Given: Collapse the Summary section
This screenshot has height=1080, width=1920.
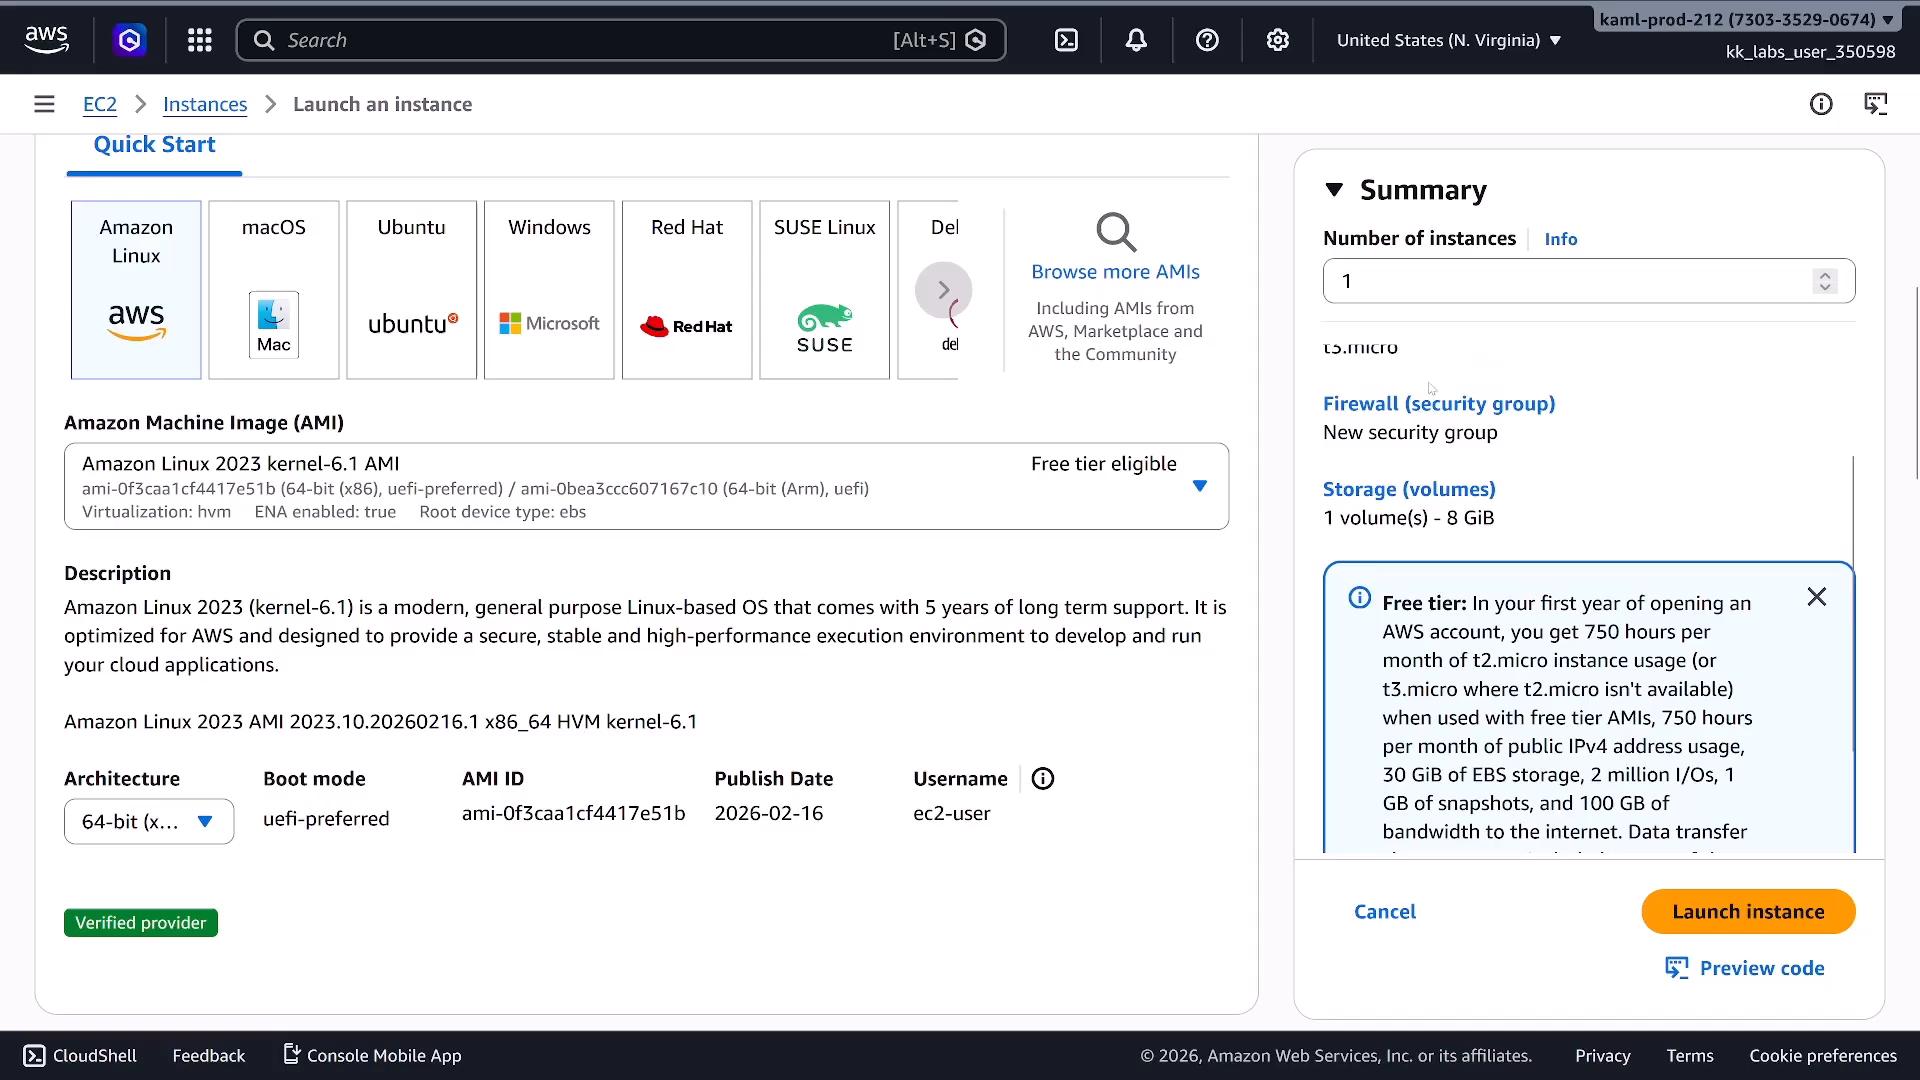Looking at the screenshot, I should coord(1334,190).
